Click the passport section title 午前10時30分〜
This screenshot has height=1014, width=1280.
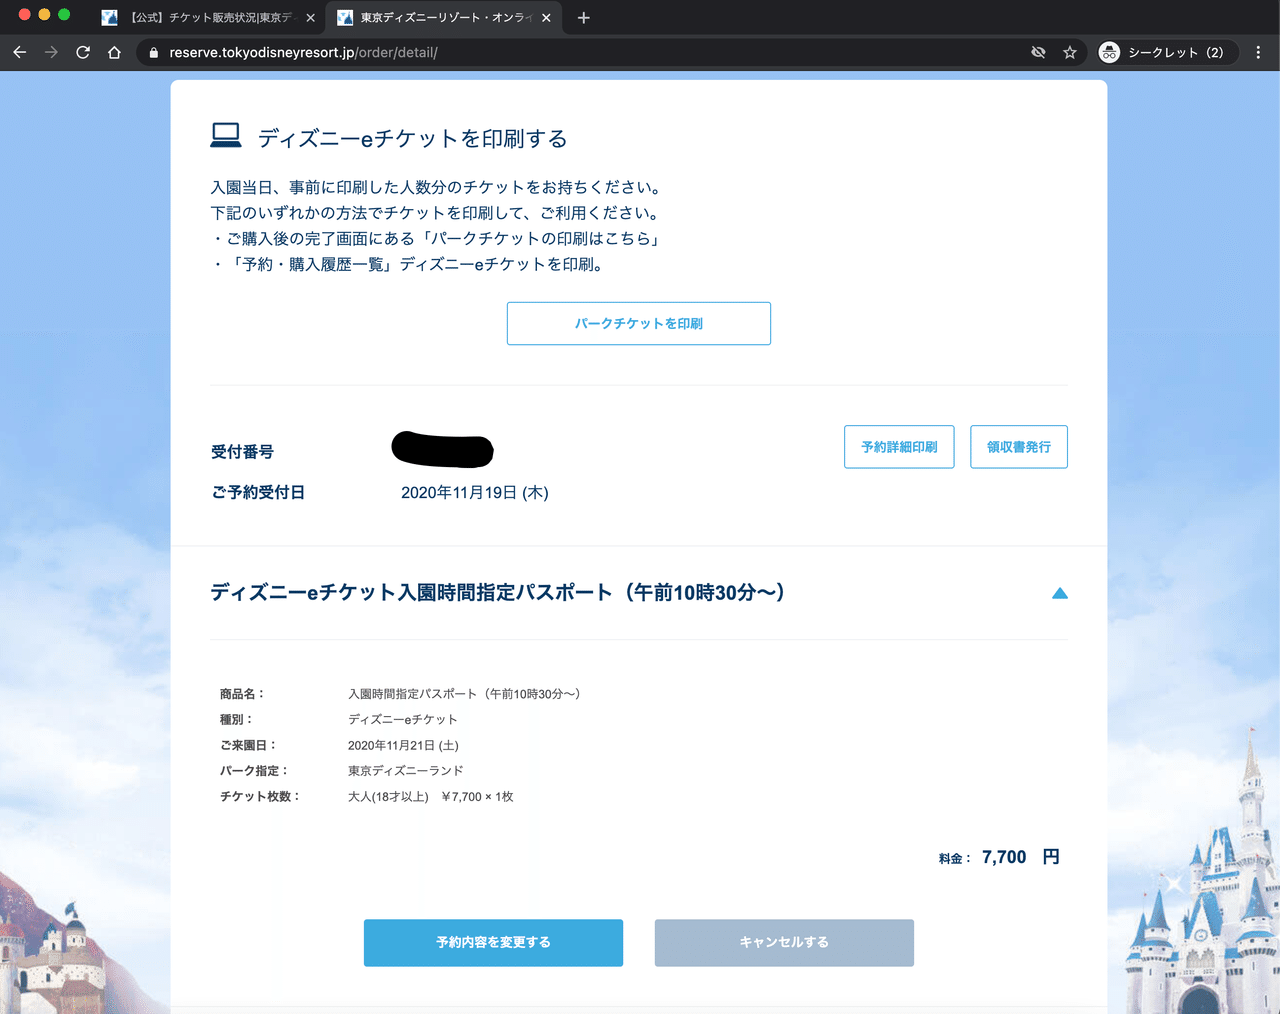click(x=498, y=593)
